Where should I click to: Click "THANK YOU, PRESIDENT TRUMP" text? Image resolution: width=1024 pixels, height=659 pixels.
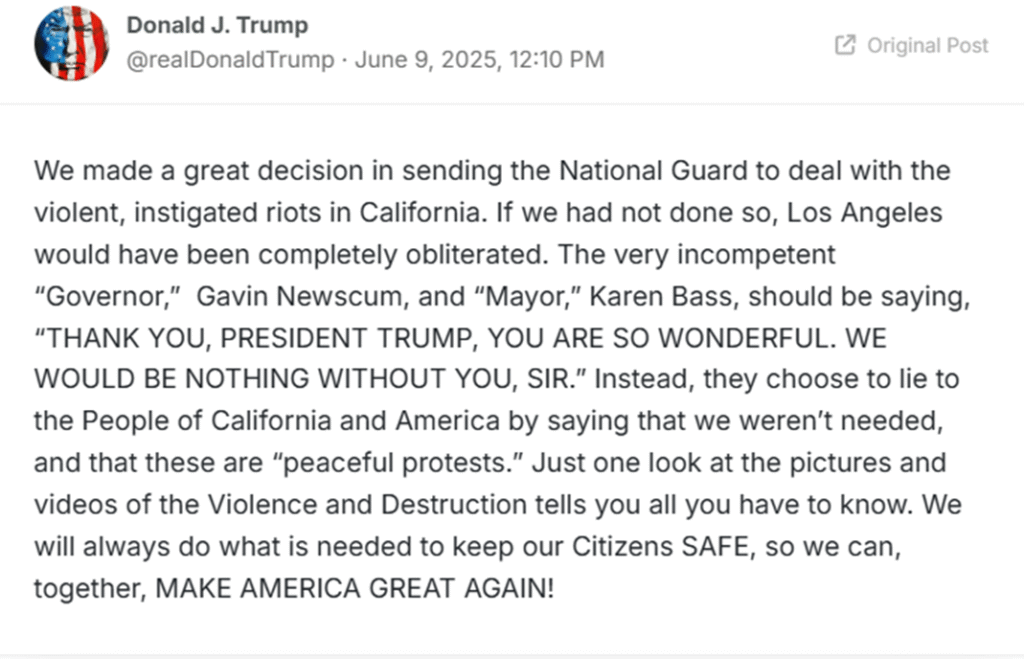point(256,338)
